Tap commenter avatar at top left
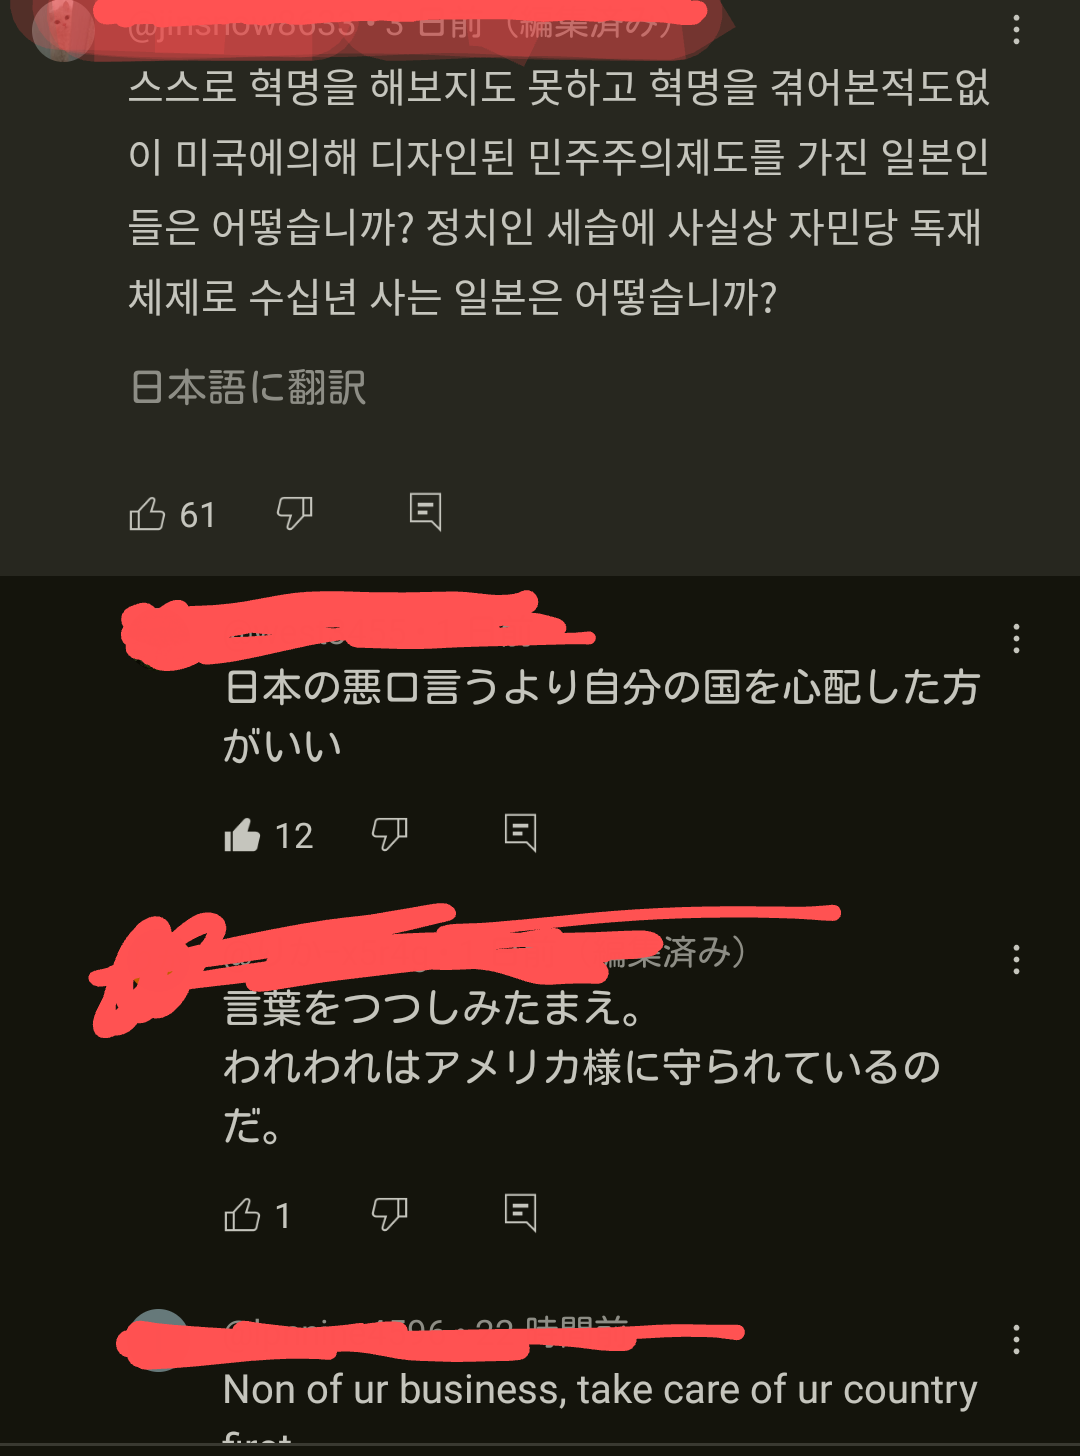Viewport: 1080px width, 1456px height. pyautogui.click(x=63, y=30)
